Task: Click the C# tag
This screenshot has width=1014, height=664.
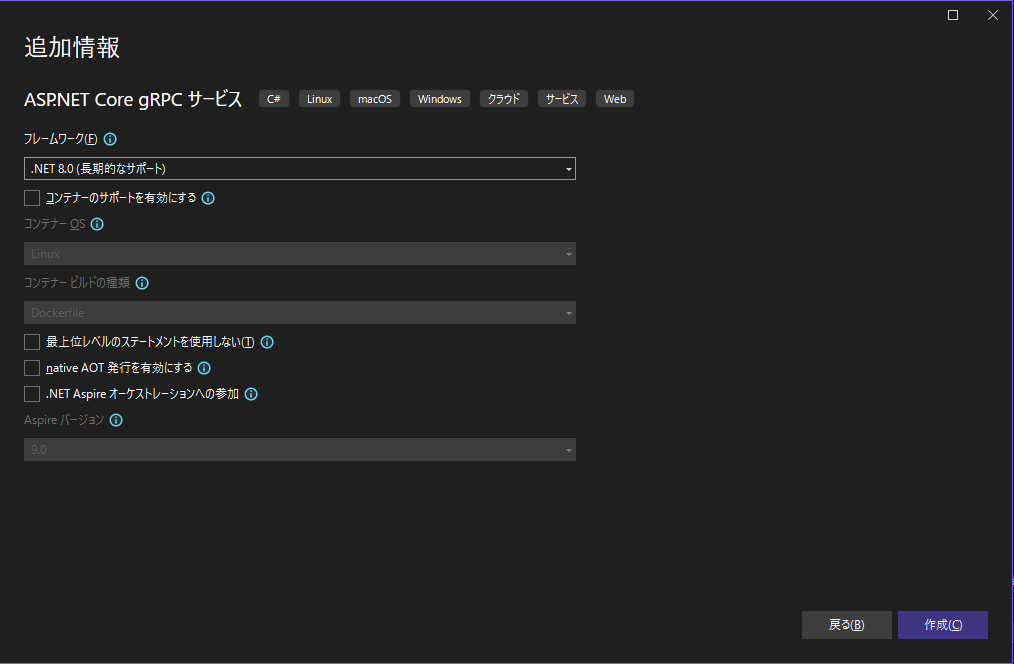Action: coord(274,99)
